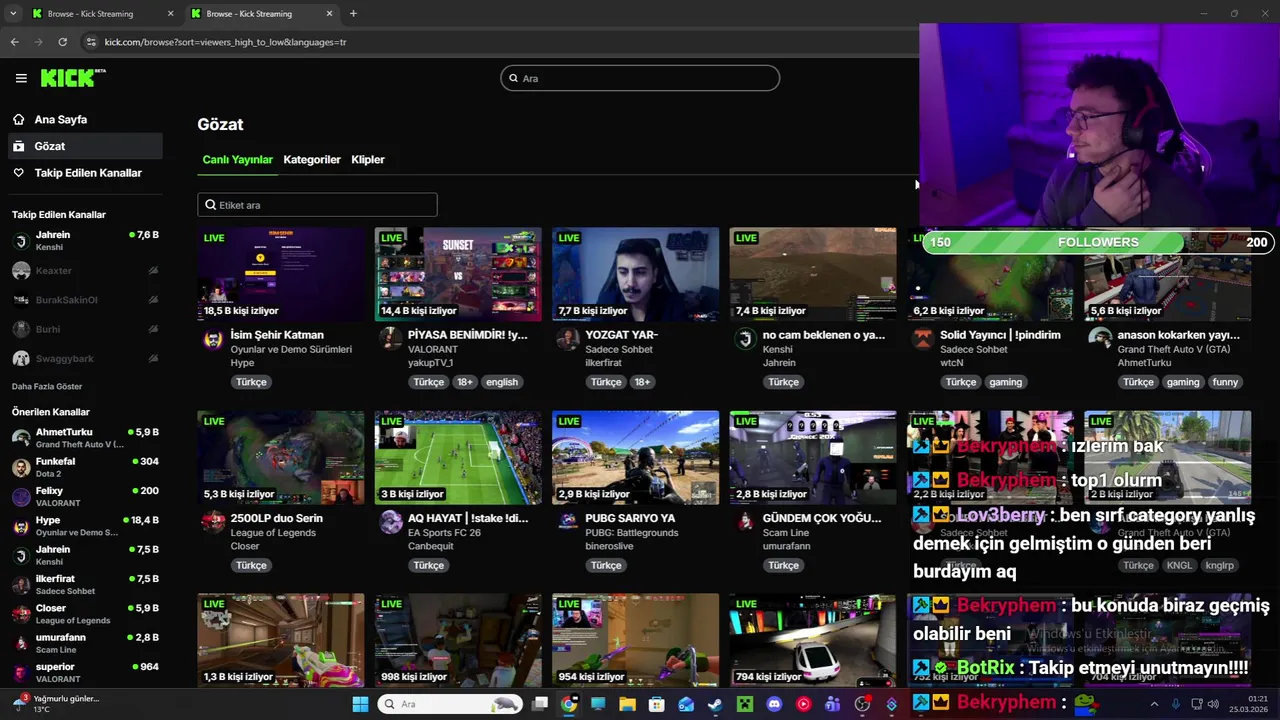Open Minecraft from the taskbar
The height and width of the screenshot is (720, 1280).
tap(744, 704)
